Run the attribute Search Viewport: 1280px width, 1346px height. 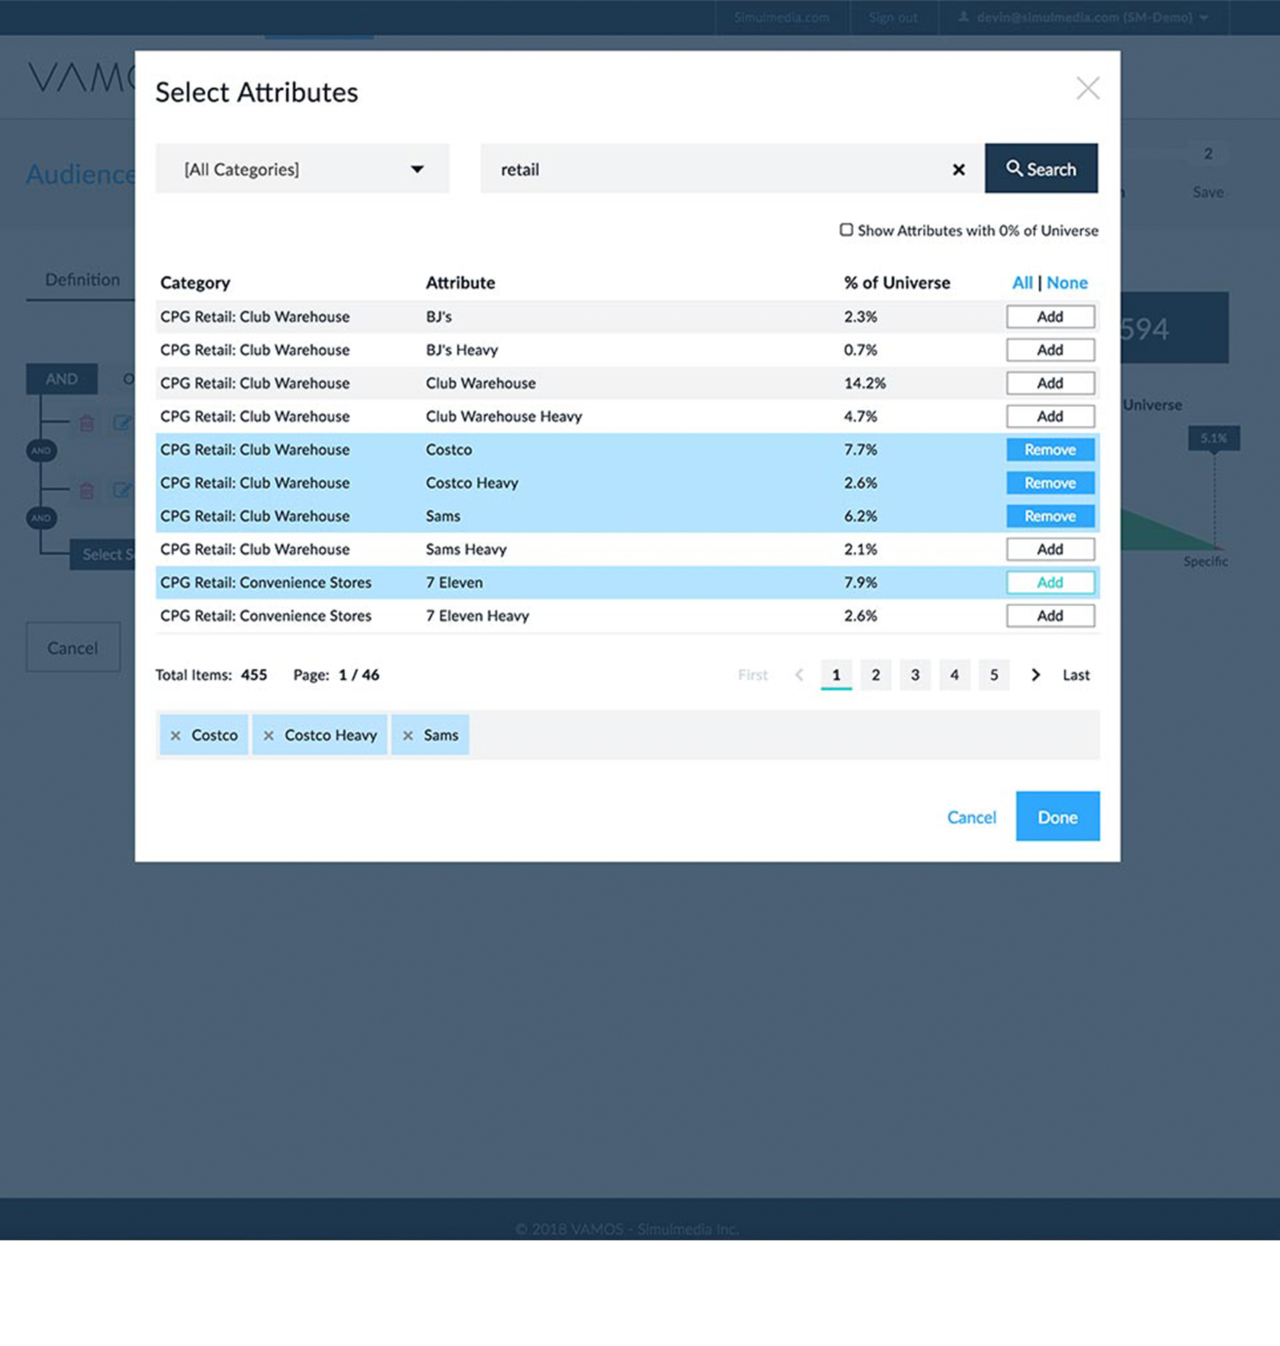[x=1041, y=169]
